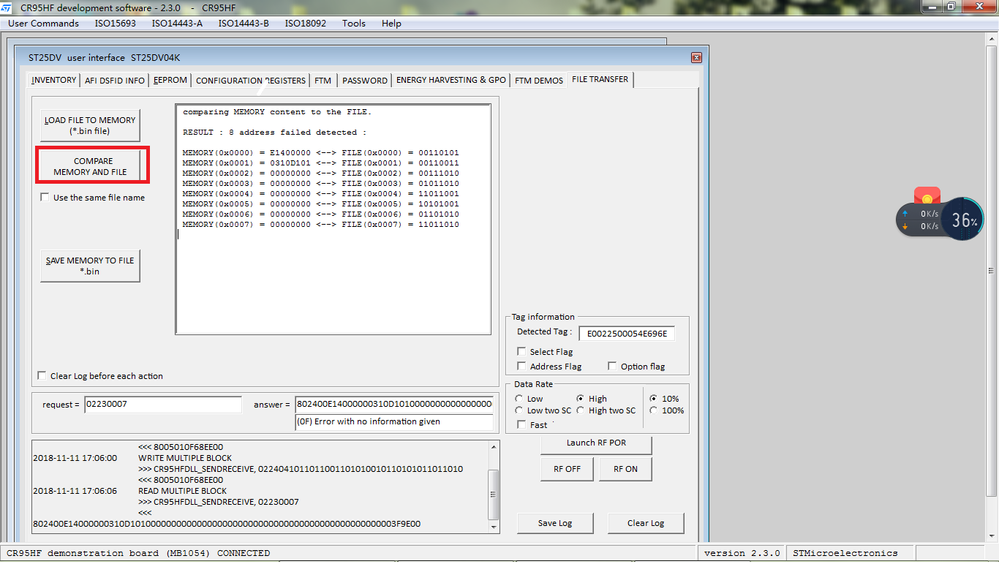Click the MEMORY(0x0007) comparison result line
This screenshot has width=999, height=562.
point(320,224)
